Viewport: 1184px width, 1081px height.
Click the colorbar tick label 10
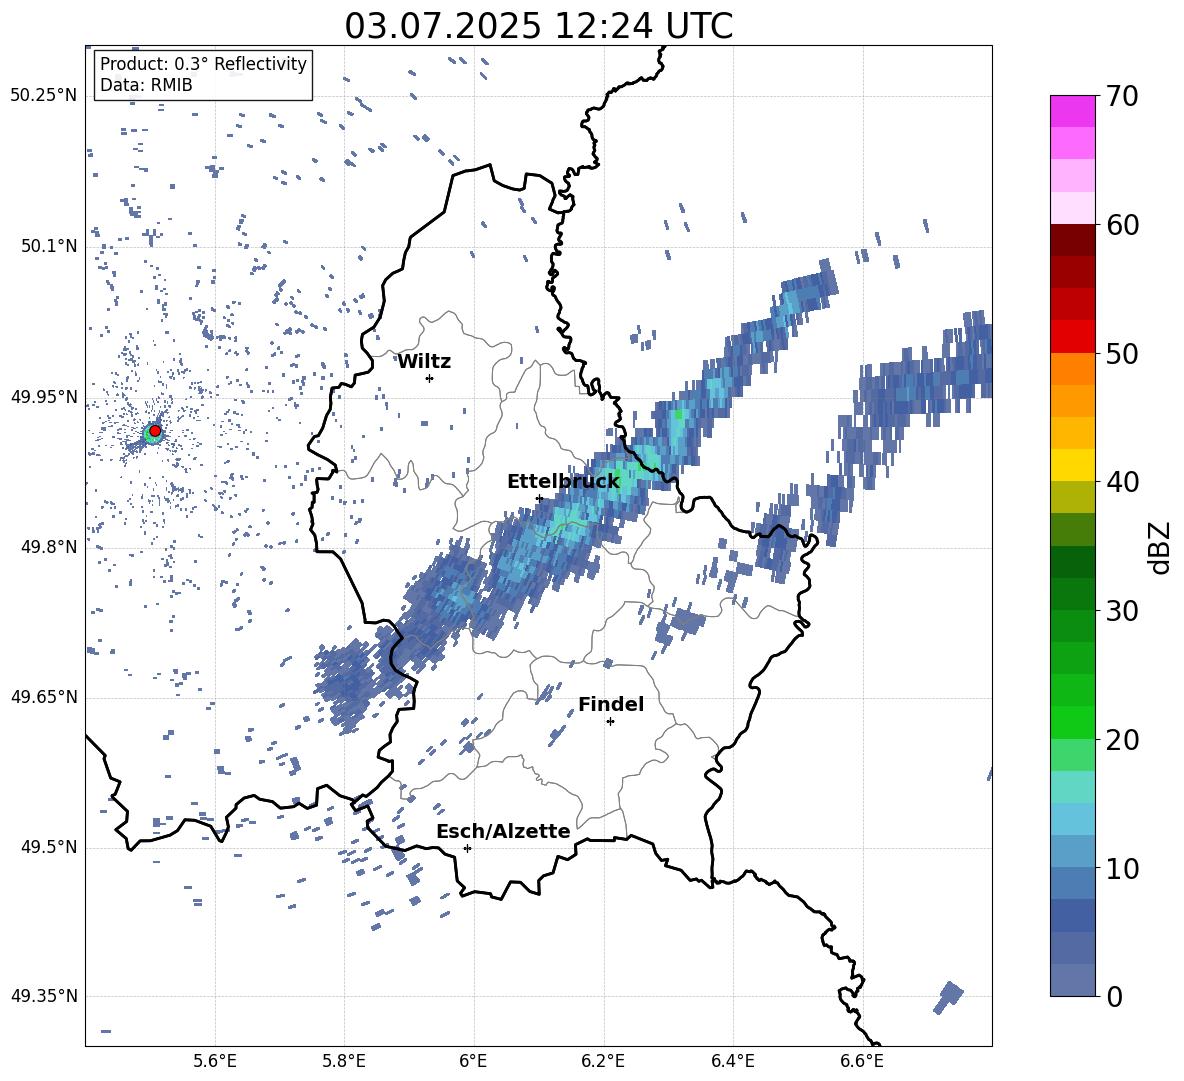tap(1122, 868)
